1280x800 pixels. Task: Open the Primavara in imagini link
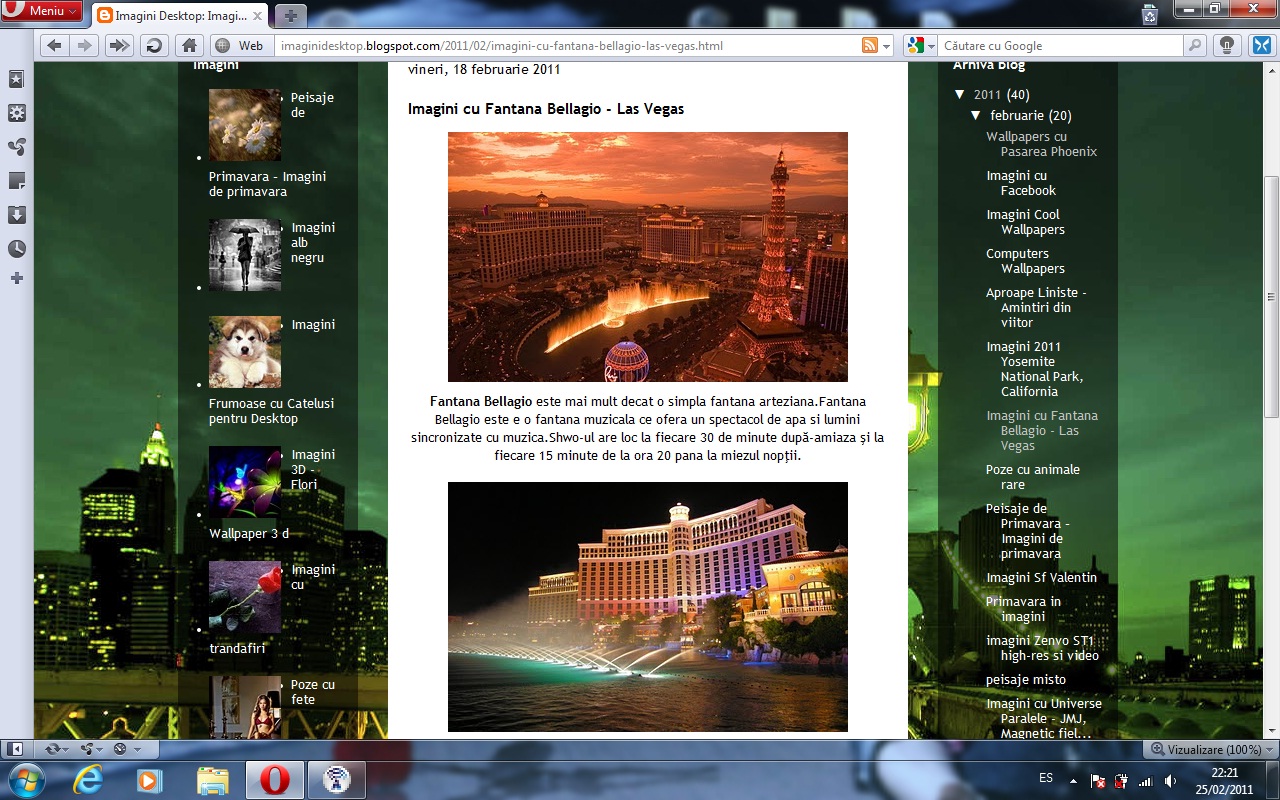pos(1023,609)
